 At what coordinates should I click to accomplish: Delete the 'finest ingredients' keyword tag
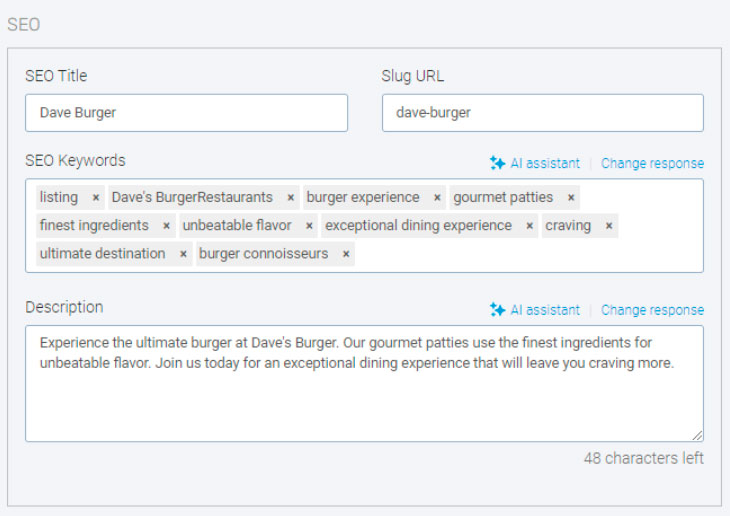click(166, 226)
